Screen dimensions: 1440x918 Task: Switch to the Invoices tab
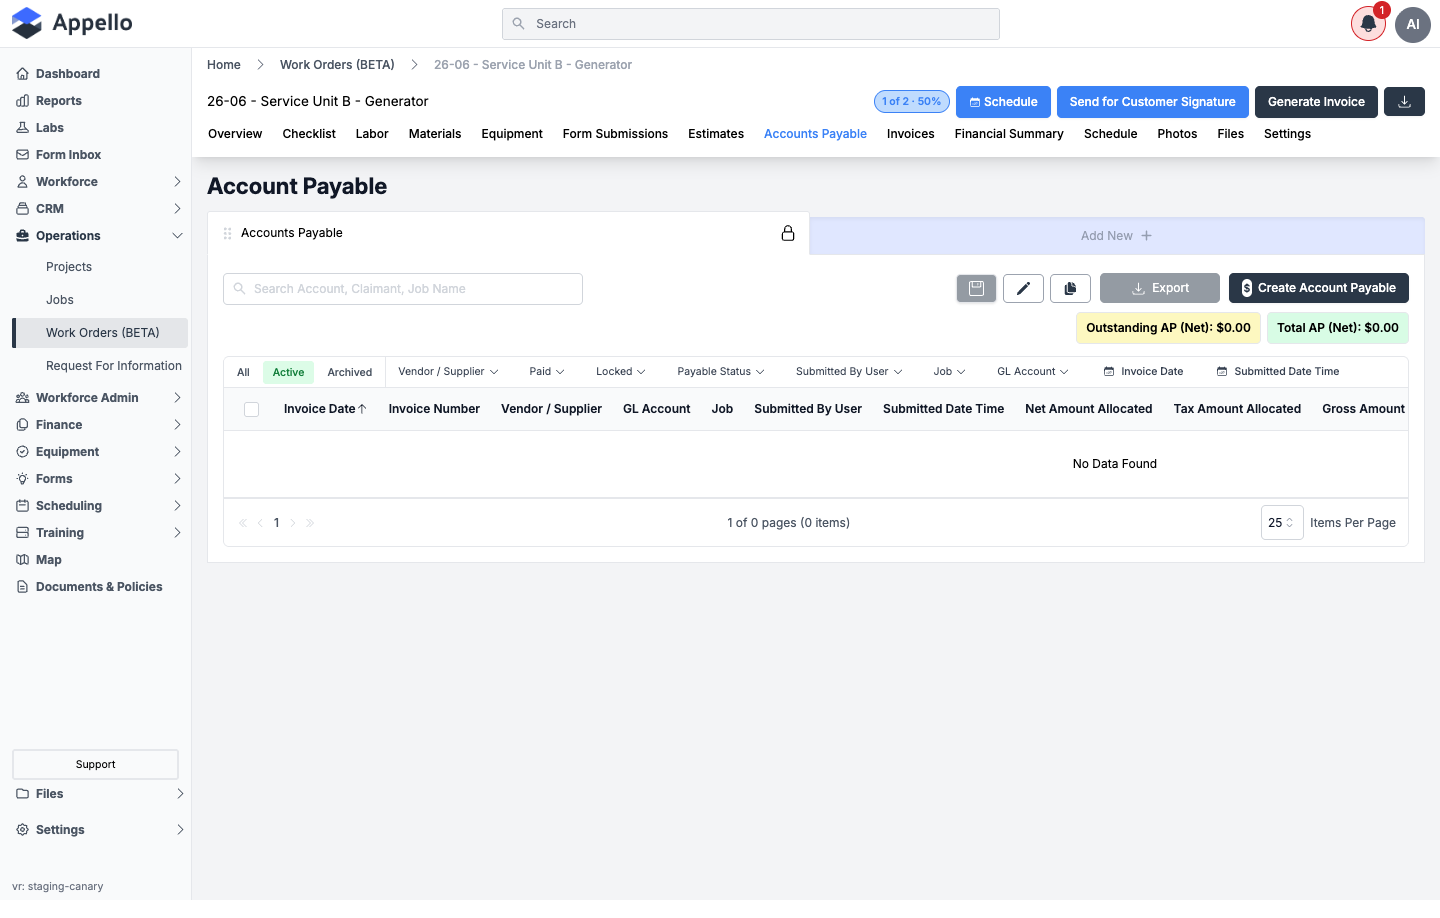[911, 134]
